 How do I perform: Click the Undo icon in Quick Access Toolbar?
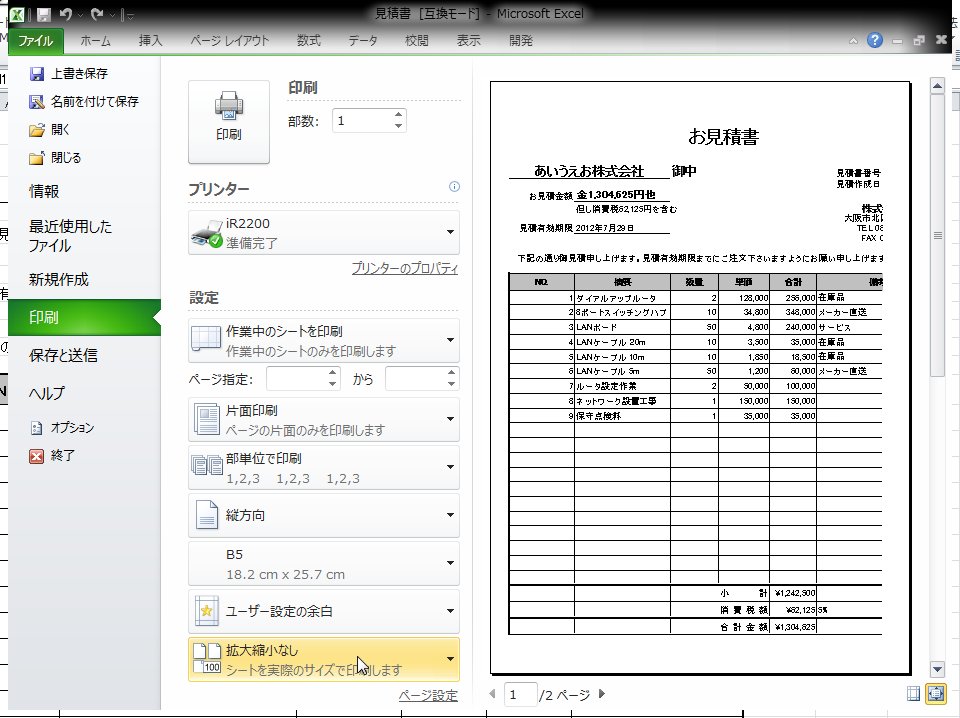point(65,12)
